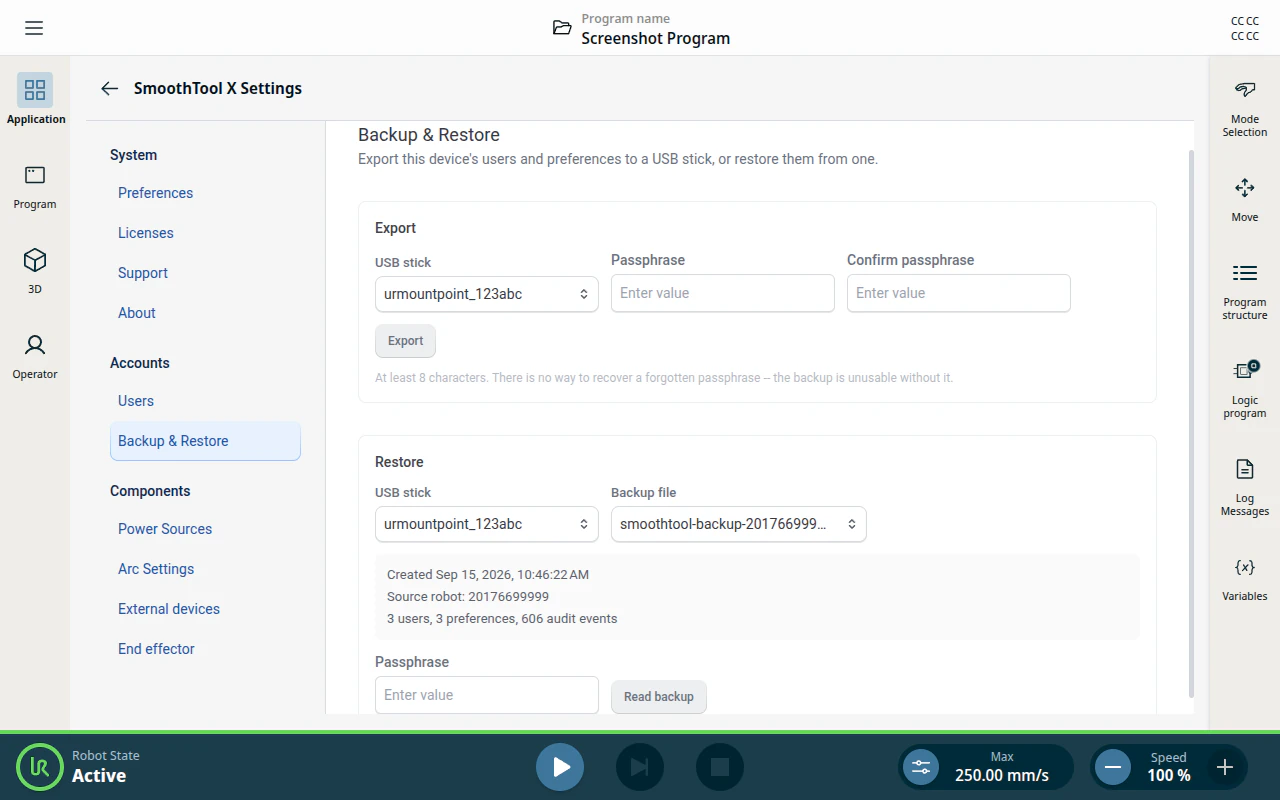Increase speed with the plus button
The image size is (1280, 800).
pyautogui.click(x=1225, y=767)
